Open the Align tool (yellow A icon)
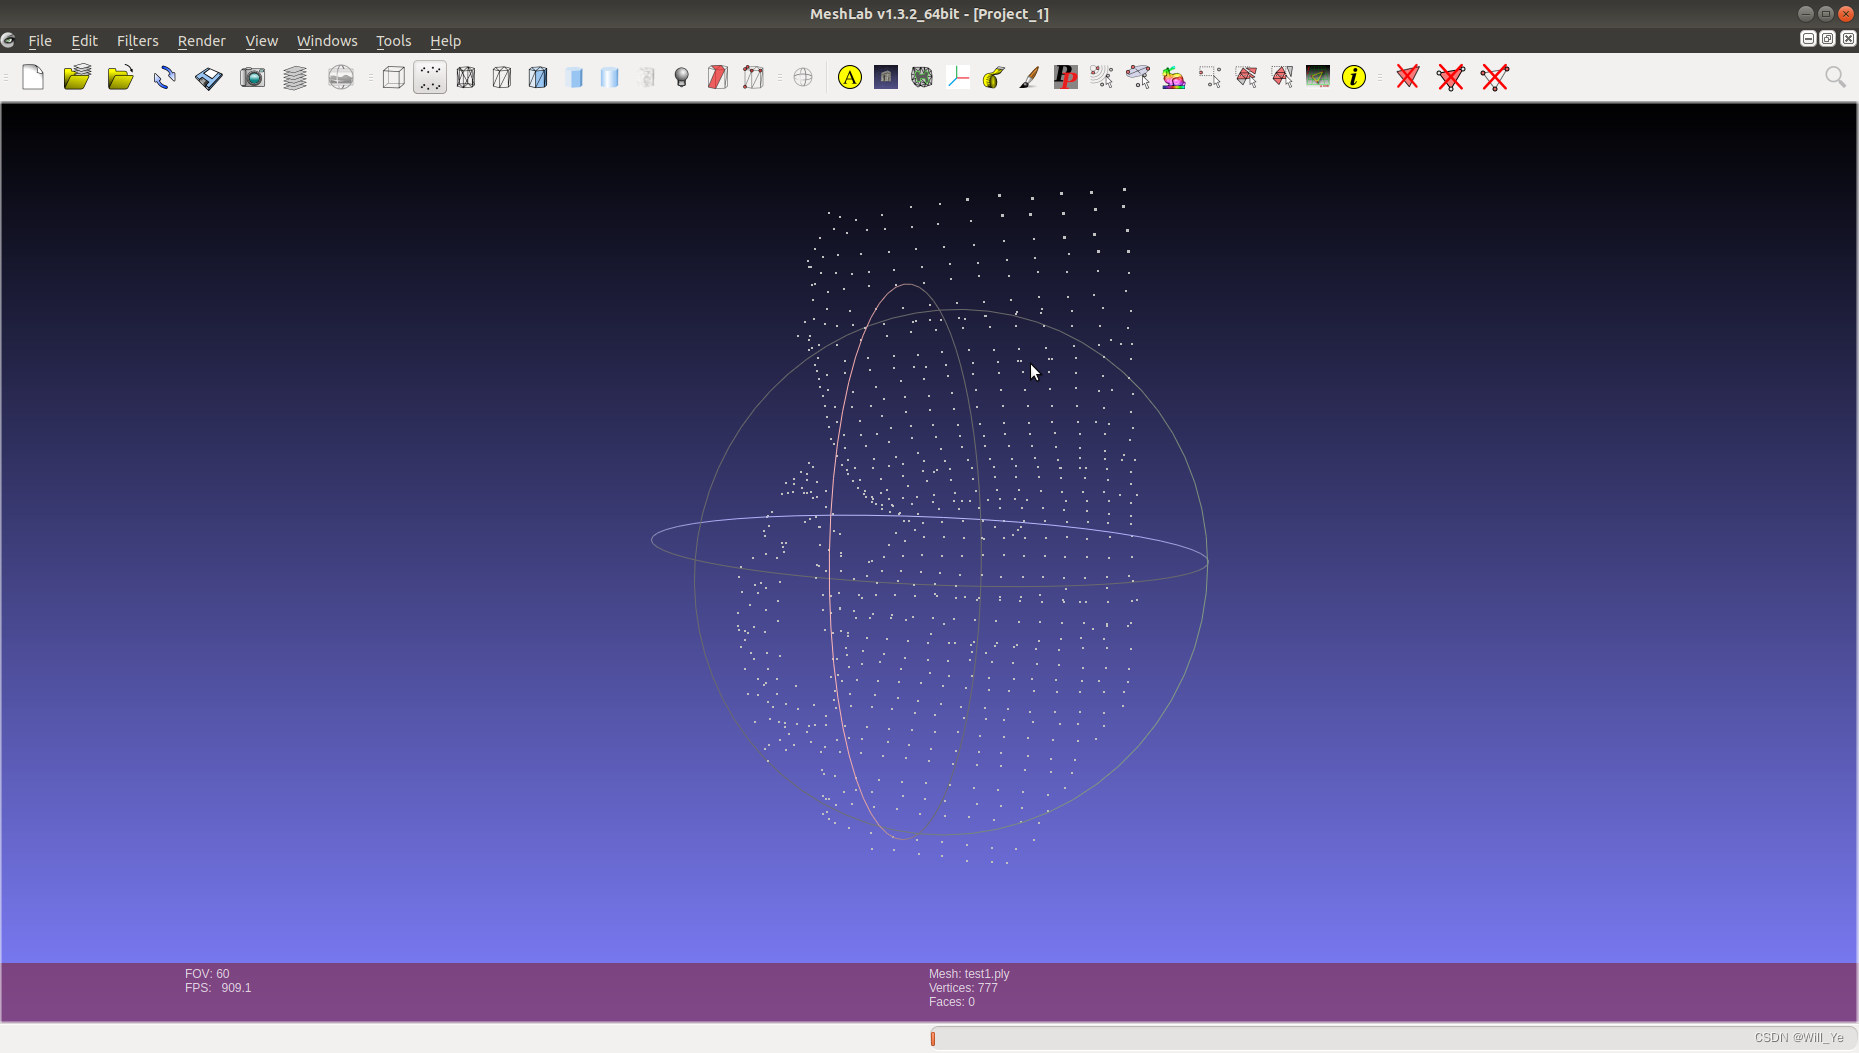The width and height of the screenshot is (1859, 1053). pyautogui.click(x=850, y=77)
